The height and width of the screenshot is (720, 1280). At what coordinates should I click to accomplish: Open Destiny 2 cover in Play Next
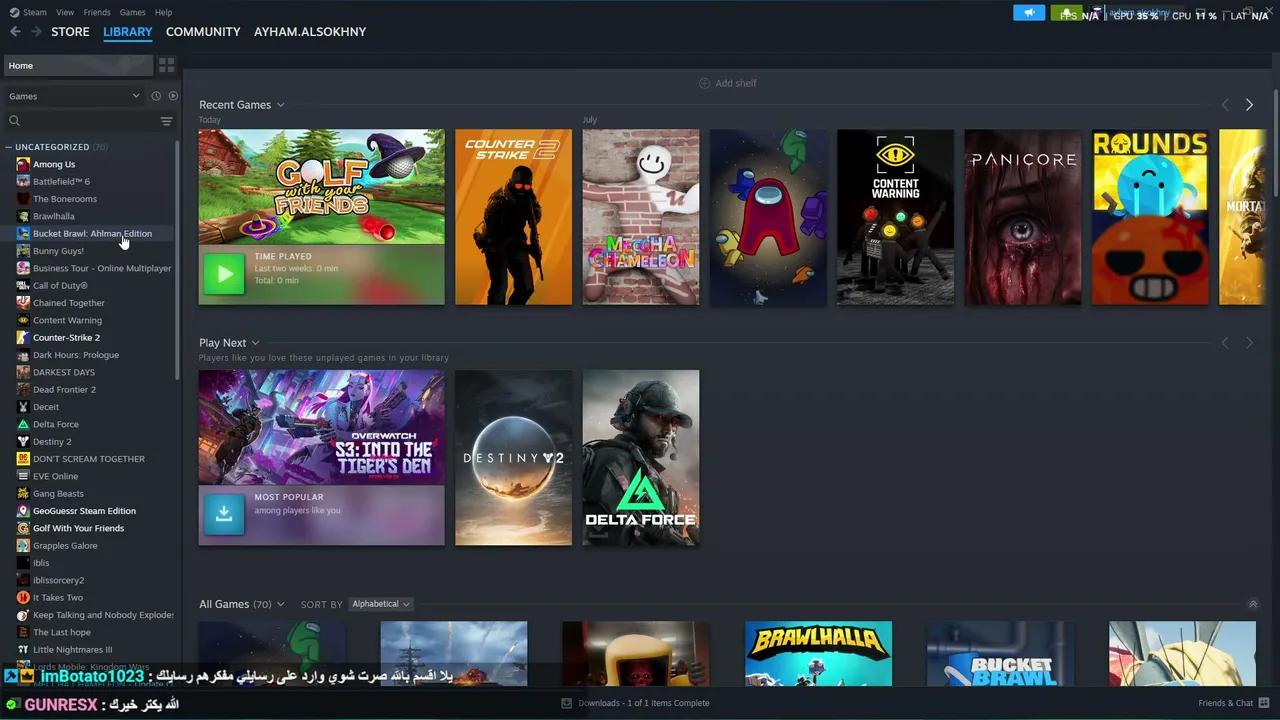tap(513, 458)
